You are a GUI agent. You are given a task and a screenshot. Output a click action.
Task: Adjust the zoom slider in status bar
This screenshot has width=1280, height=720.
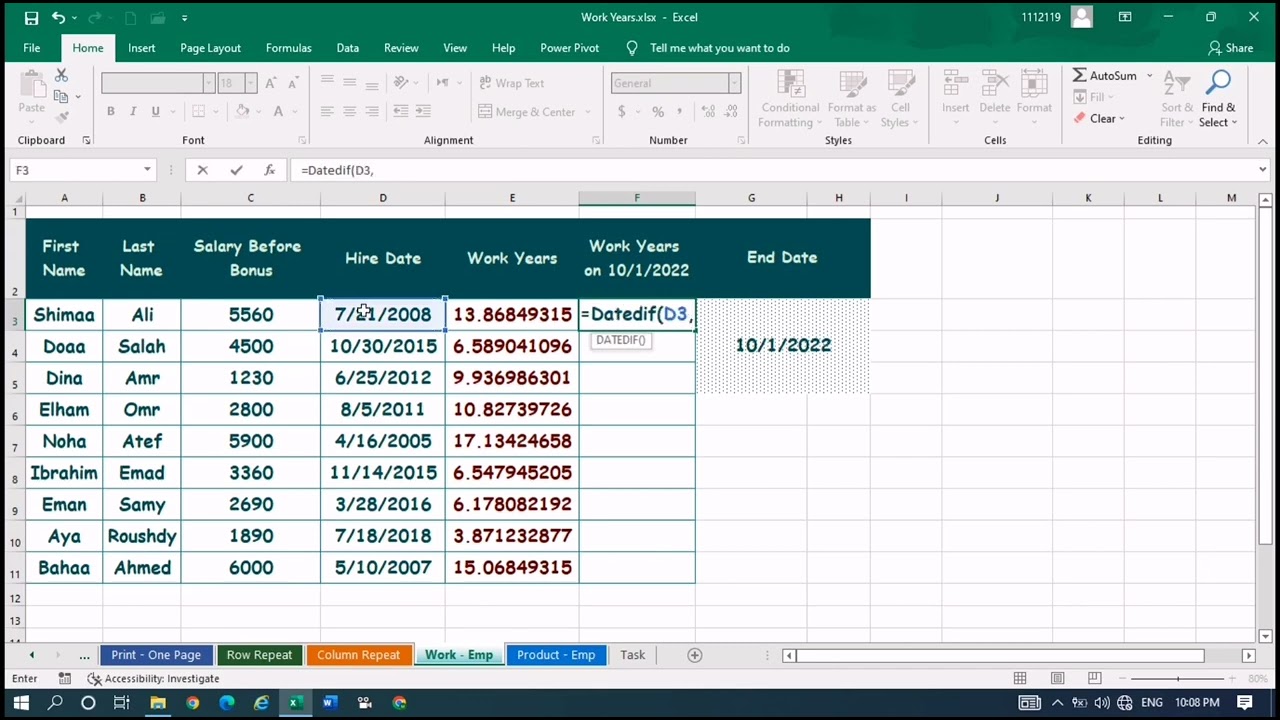(x=1177, y=678)
